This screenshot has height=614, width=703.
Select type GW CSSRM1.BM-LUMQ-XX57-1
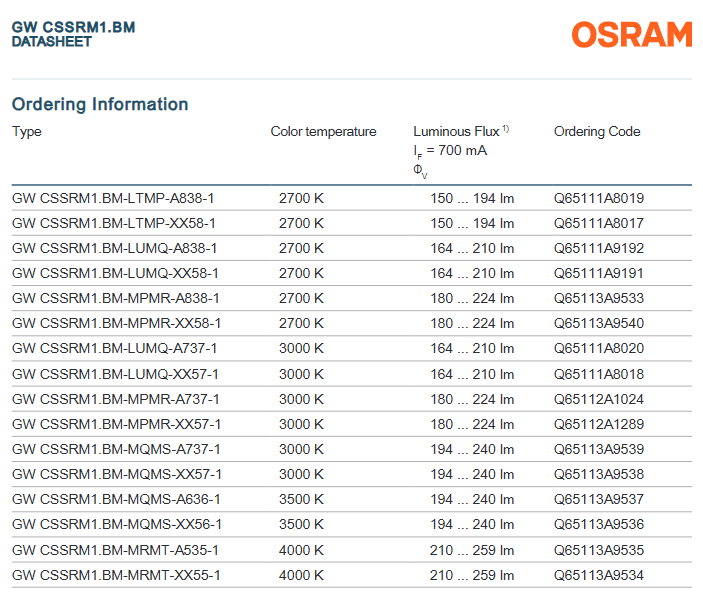(115, 374)
